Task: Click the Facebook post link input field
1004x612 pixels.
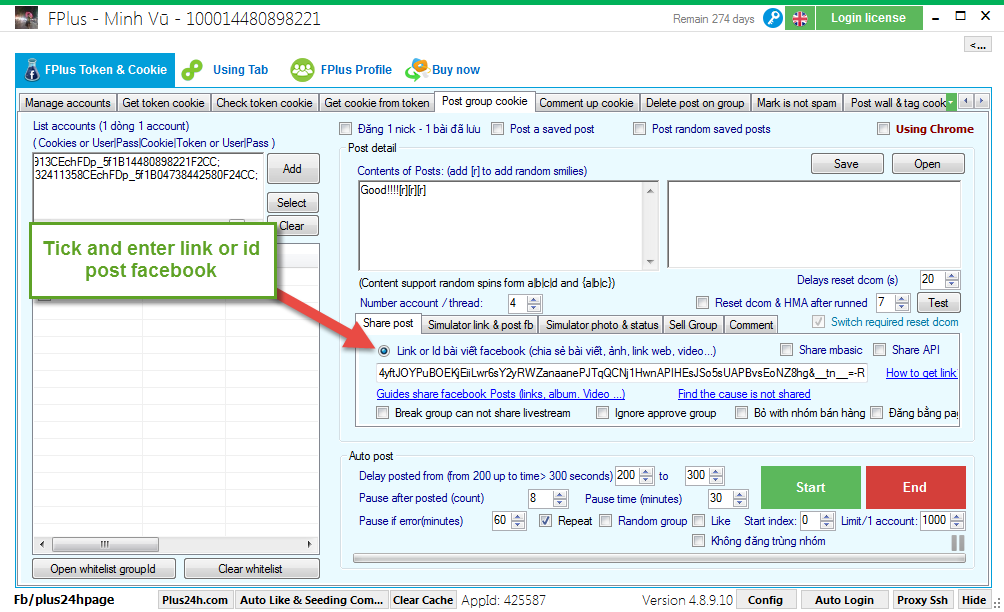Action: [x=622, y=373]
